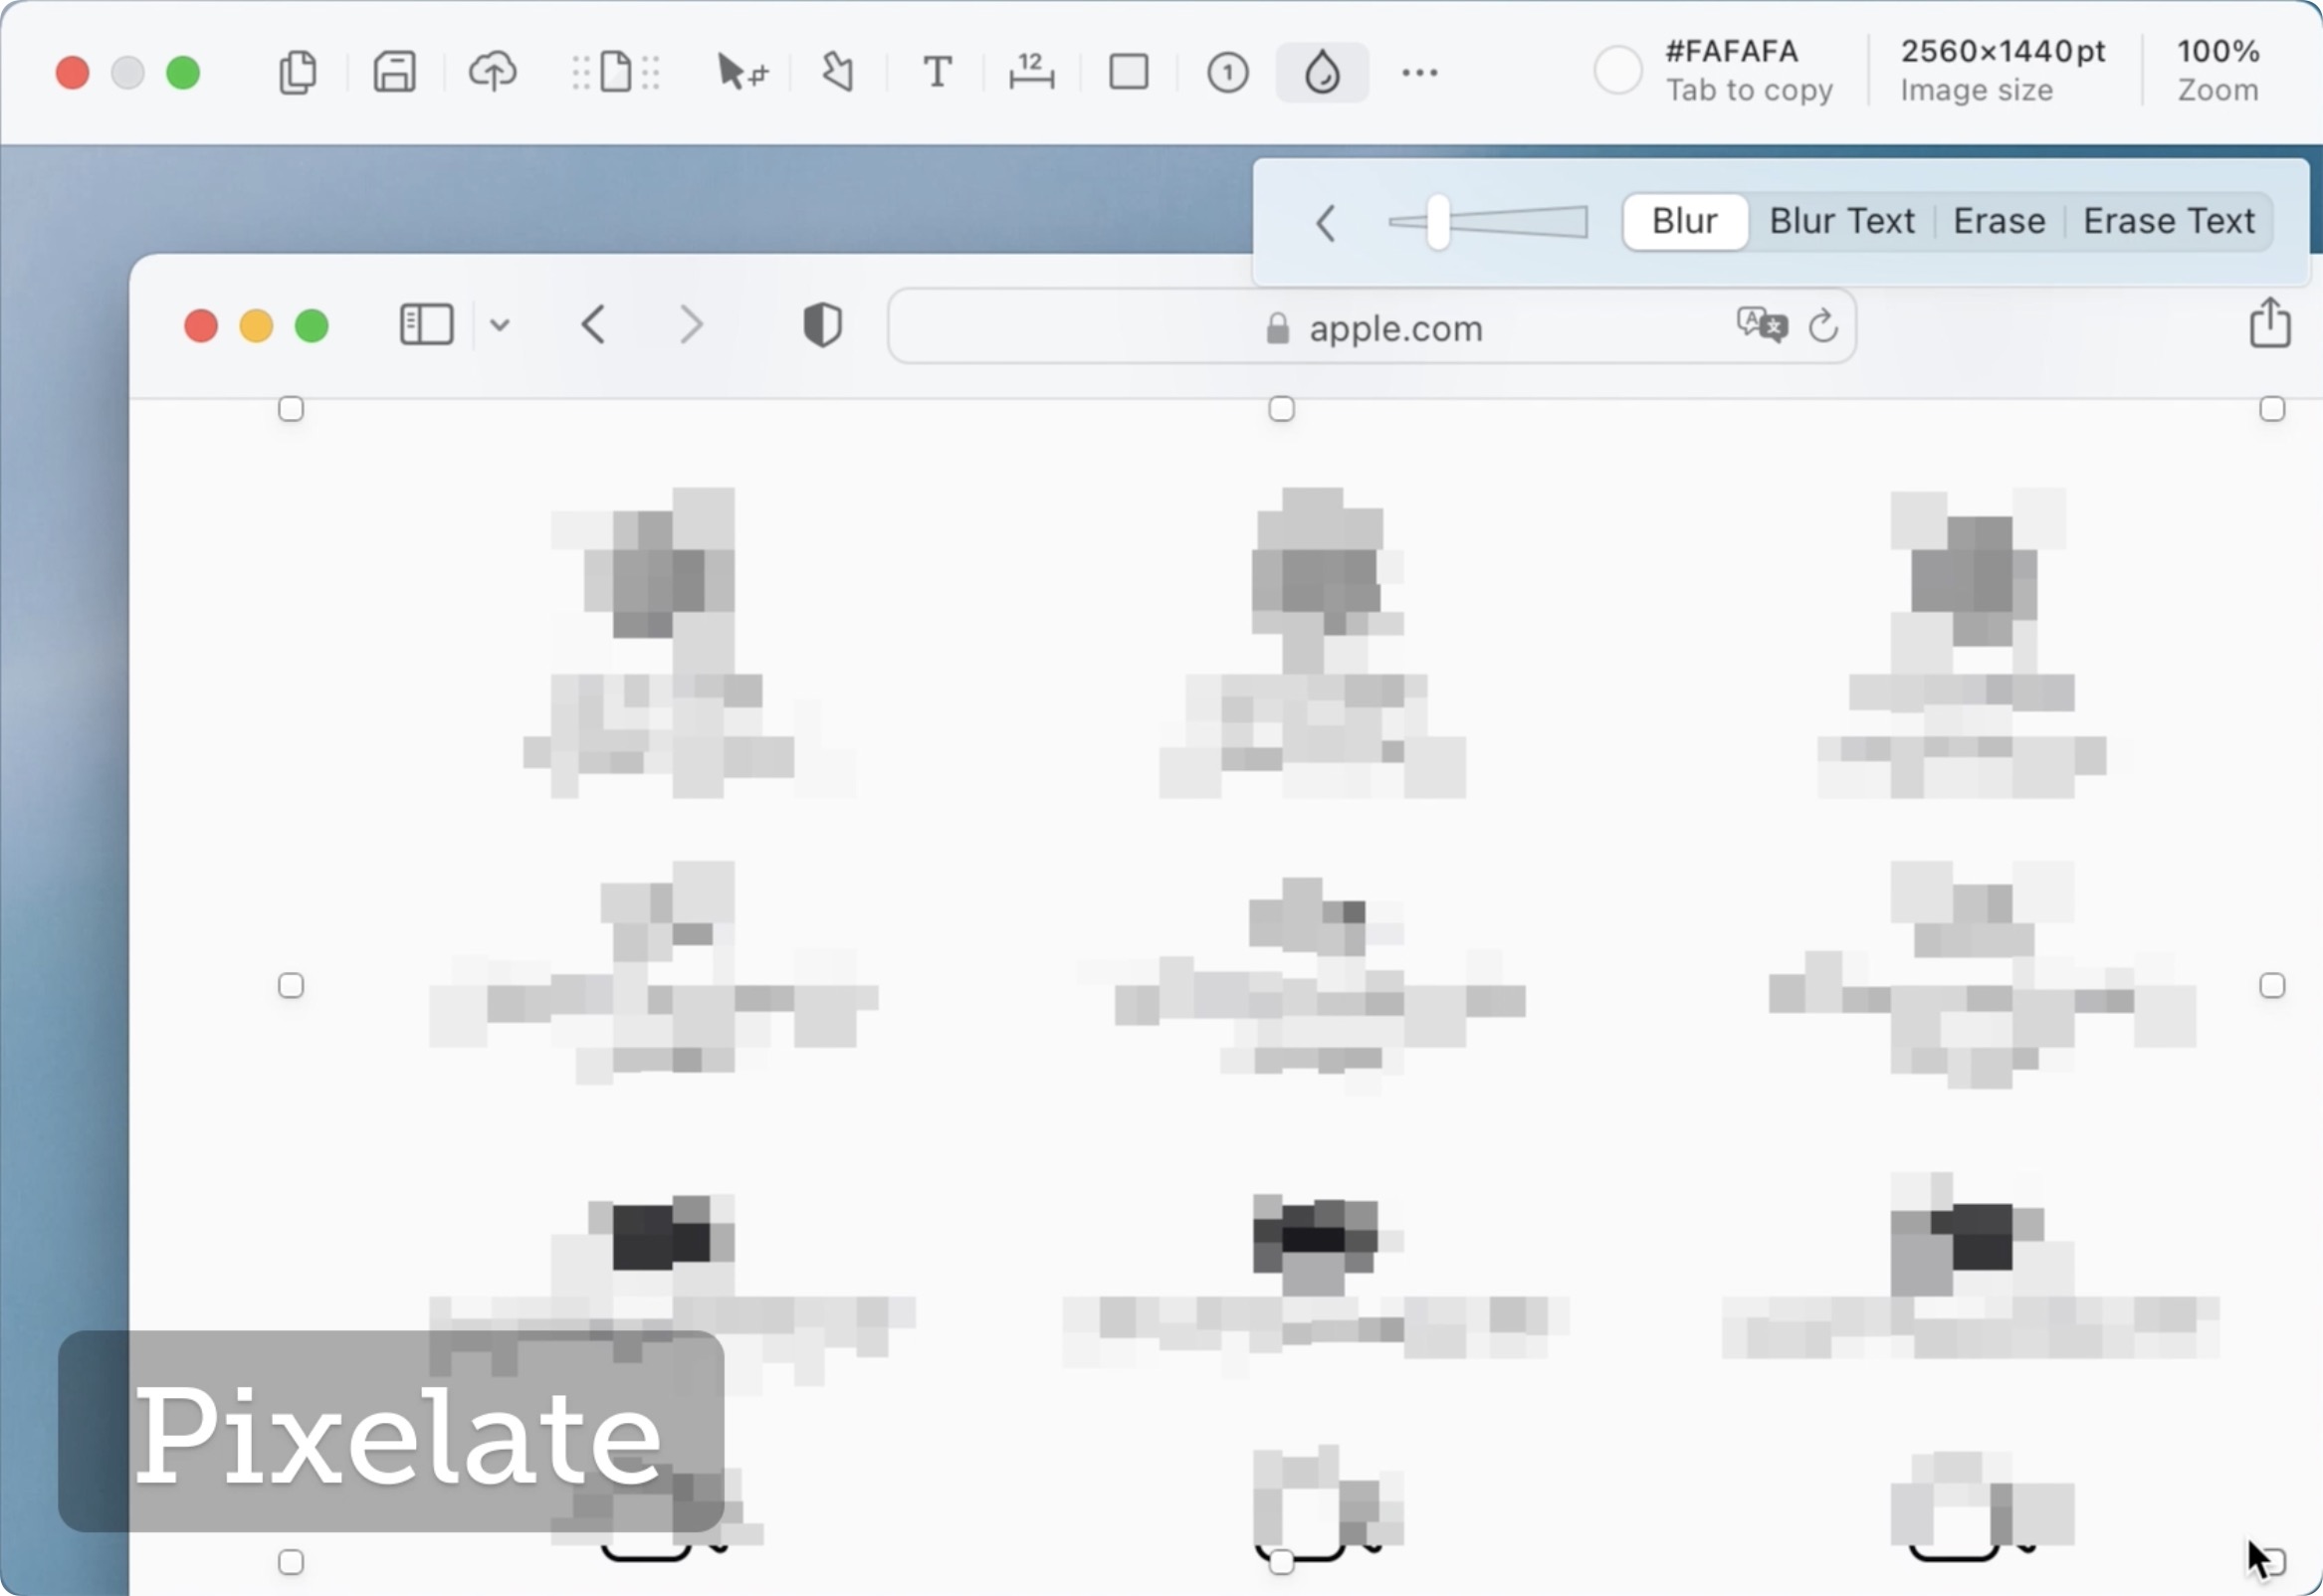Viewport: 2323px width, 1596px height.
Task: Toggle the blur droplet tool
Action: coord(1322,72)
